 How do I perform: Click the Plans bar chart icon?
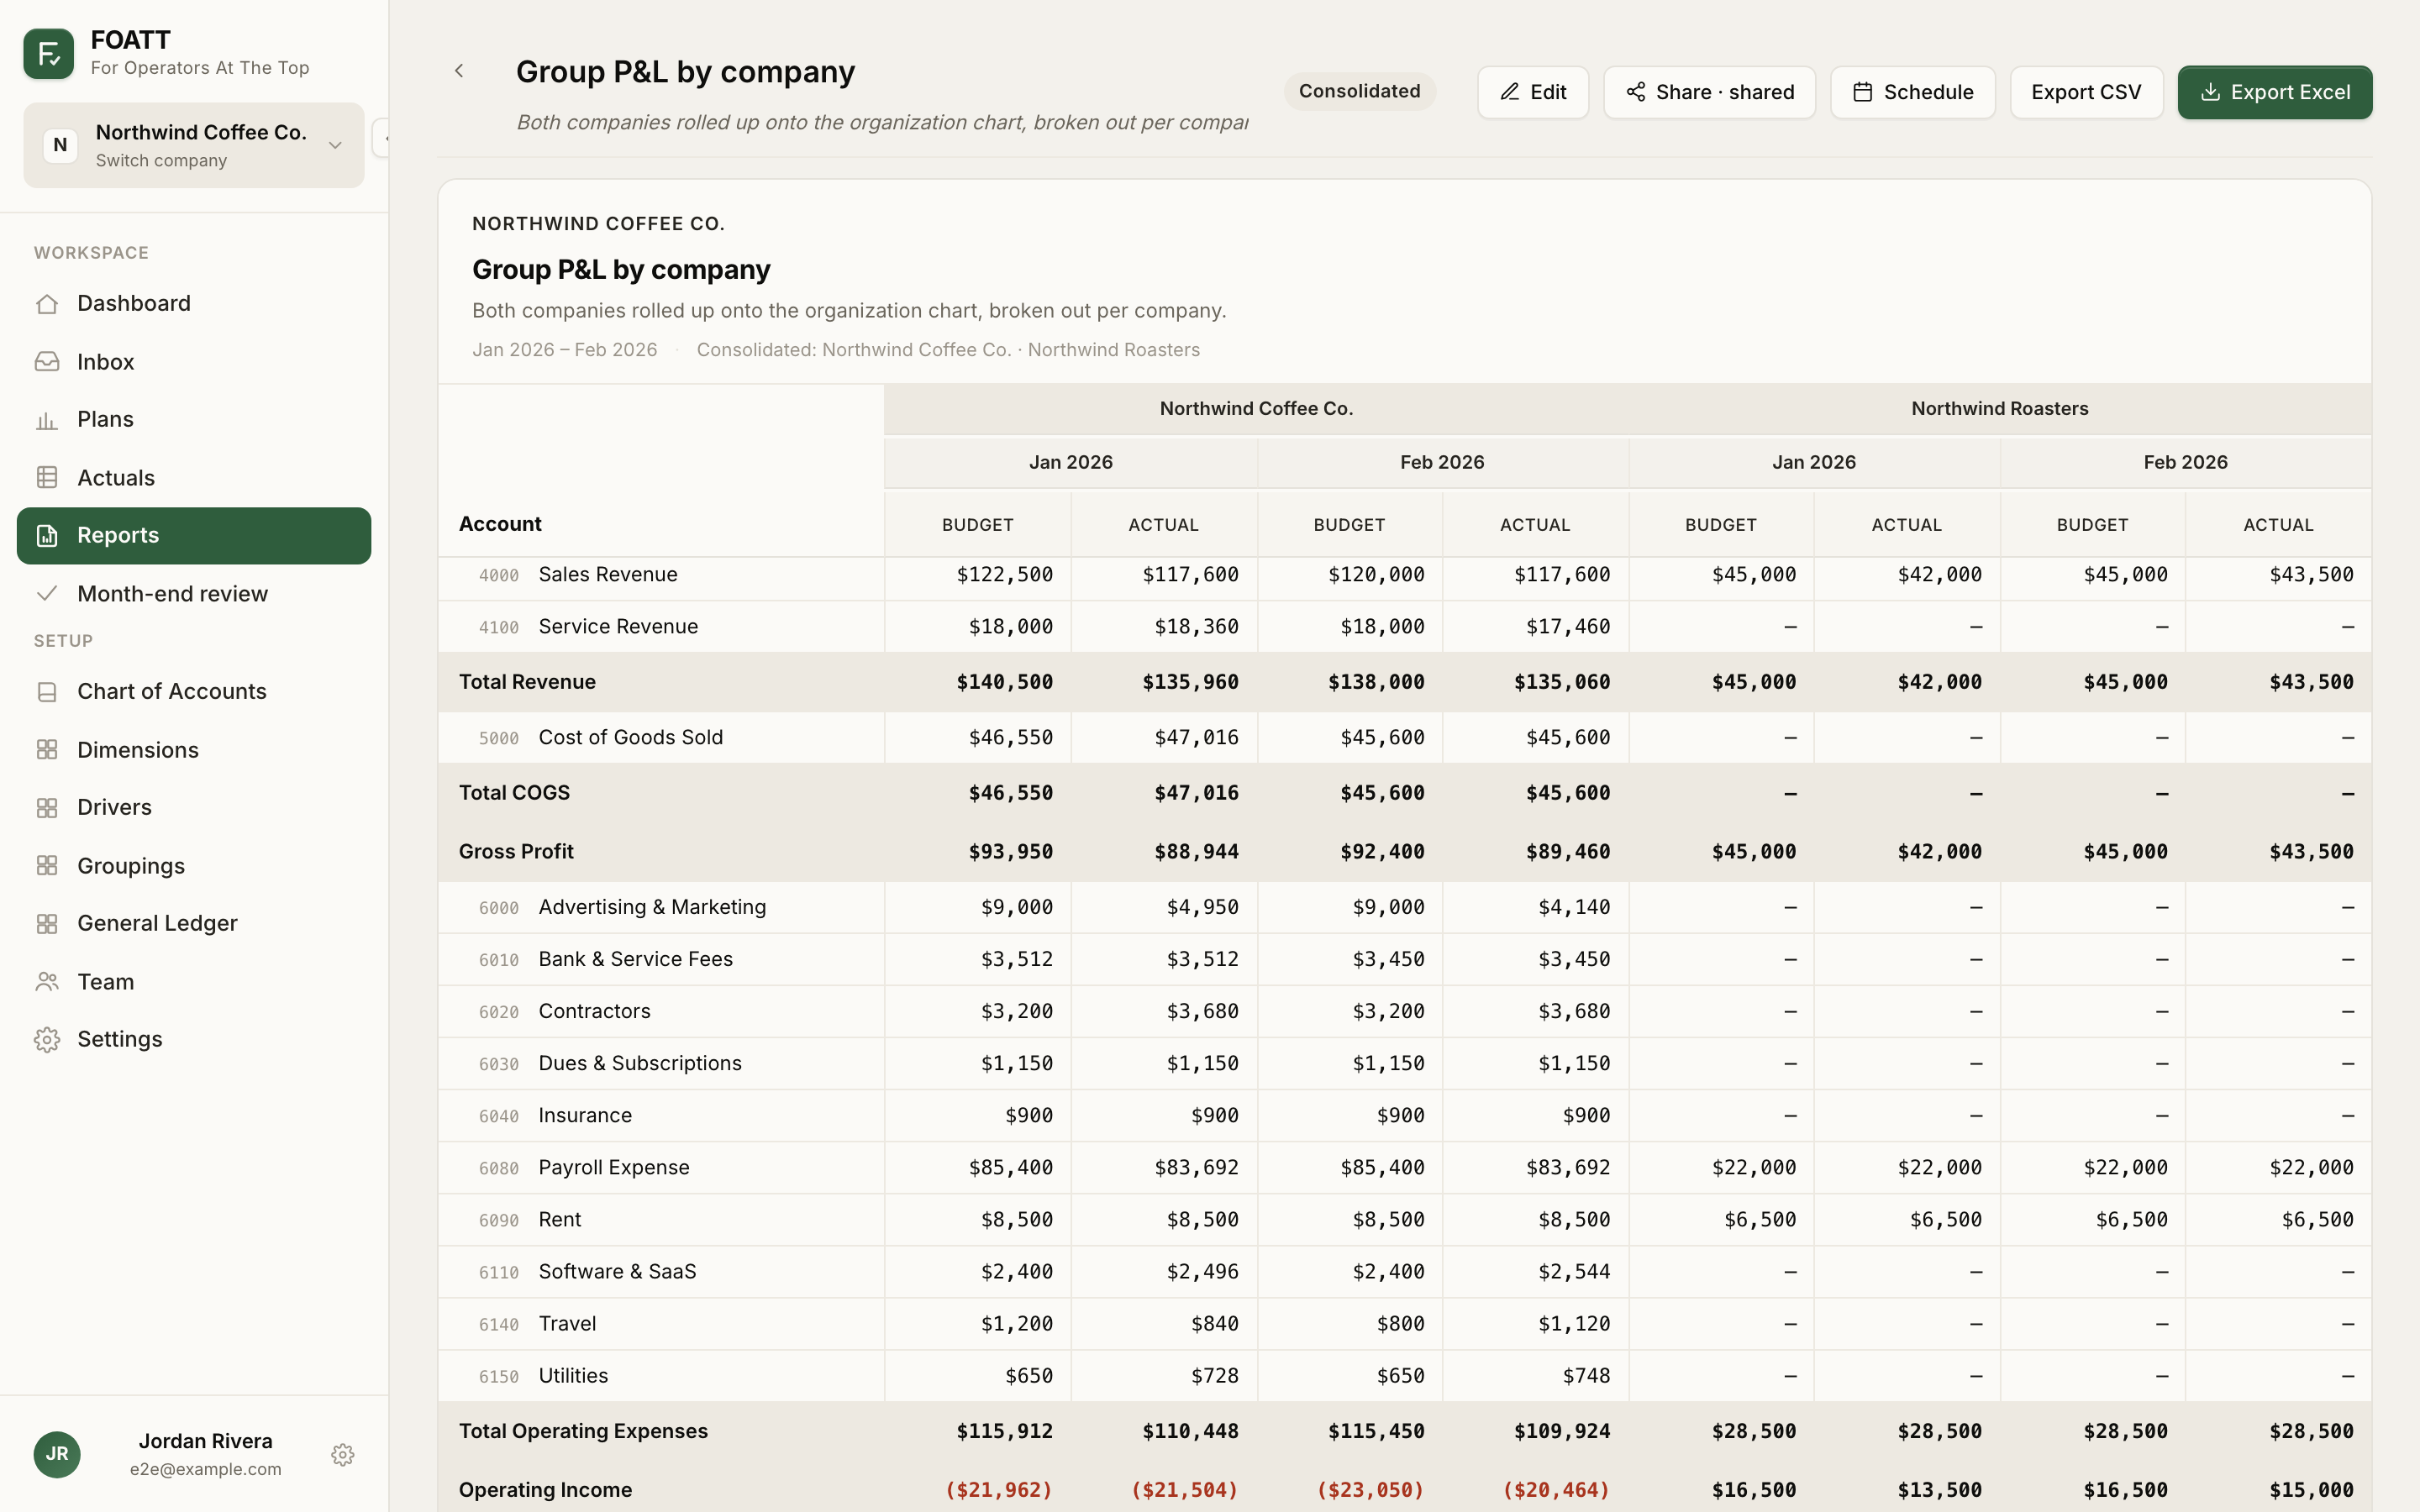click(x=47, y=420)
